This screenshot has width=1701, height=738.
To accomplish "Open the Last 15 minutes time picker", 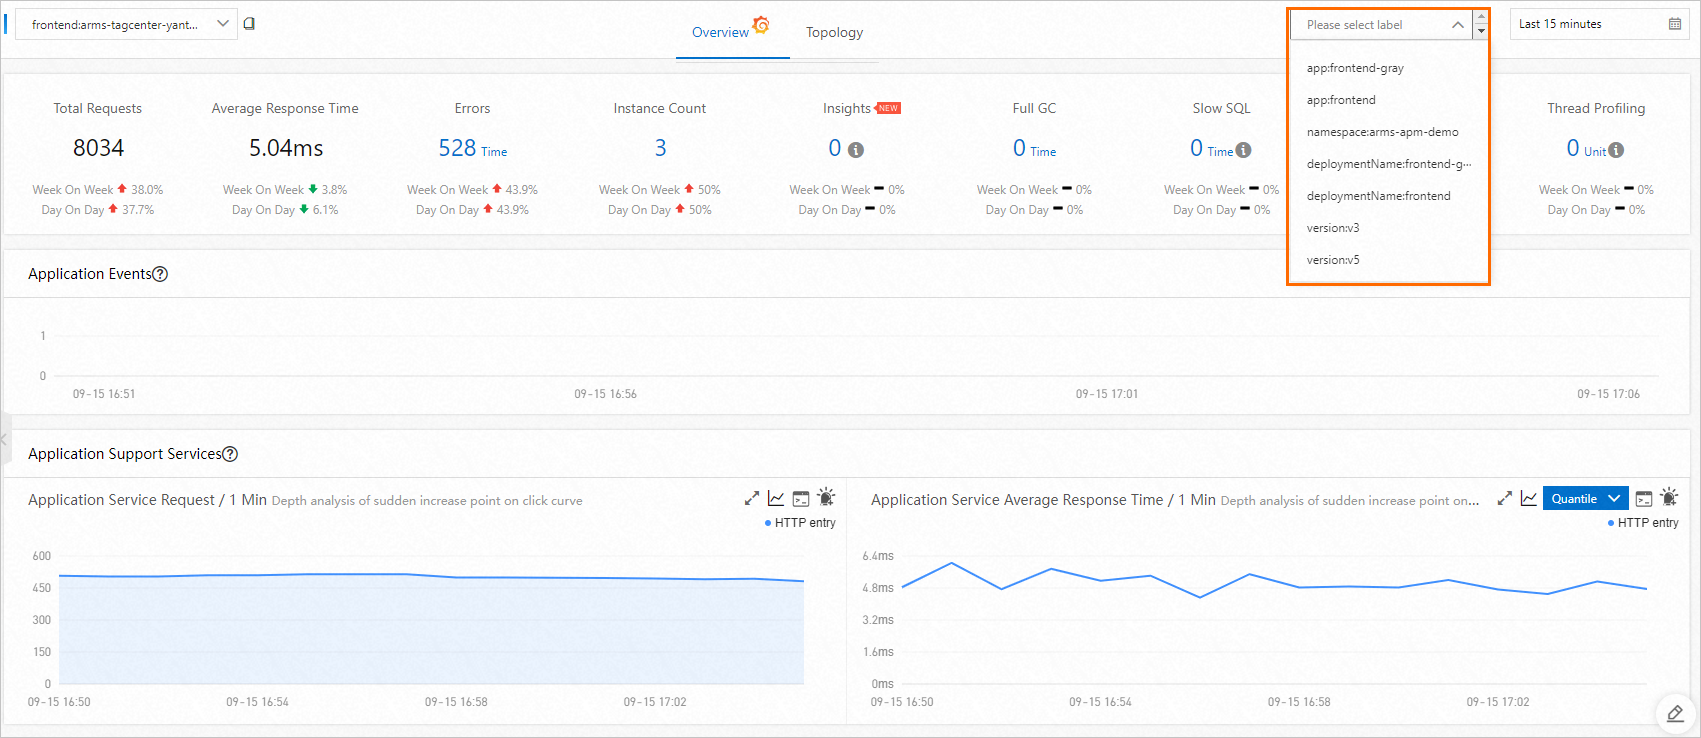I will pos(1599,24).
